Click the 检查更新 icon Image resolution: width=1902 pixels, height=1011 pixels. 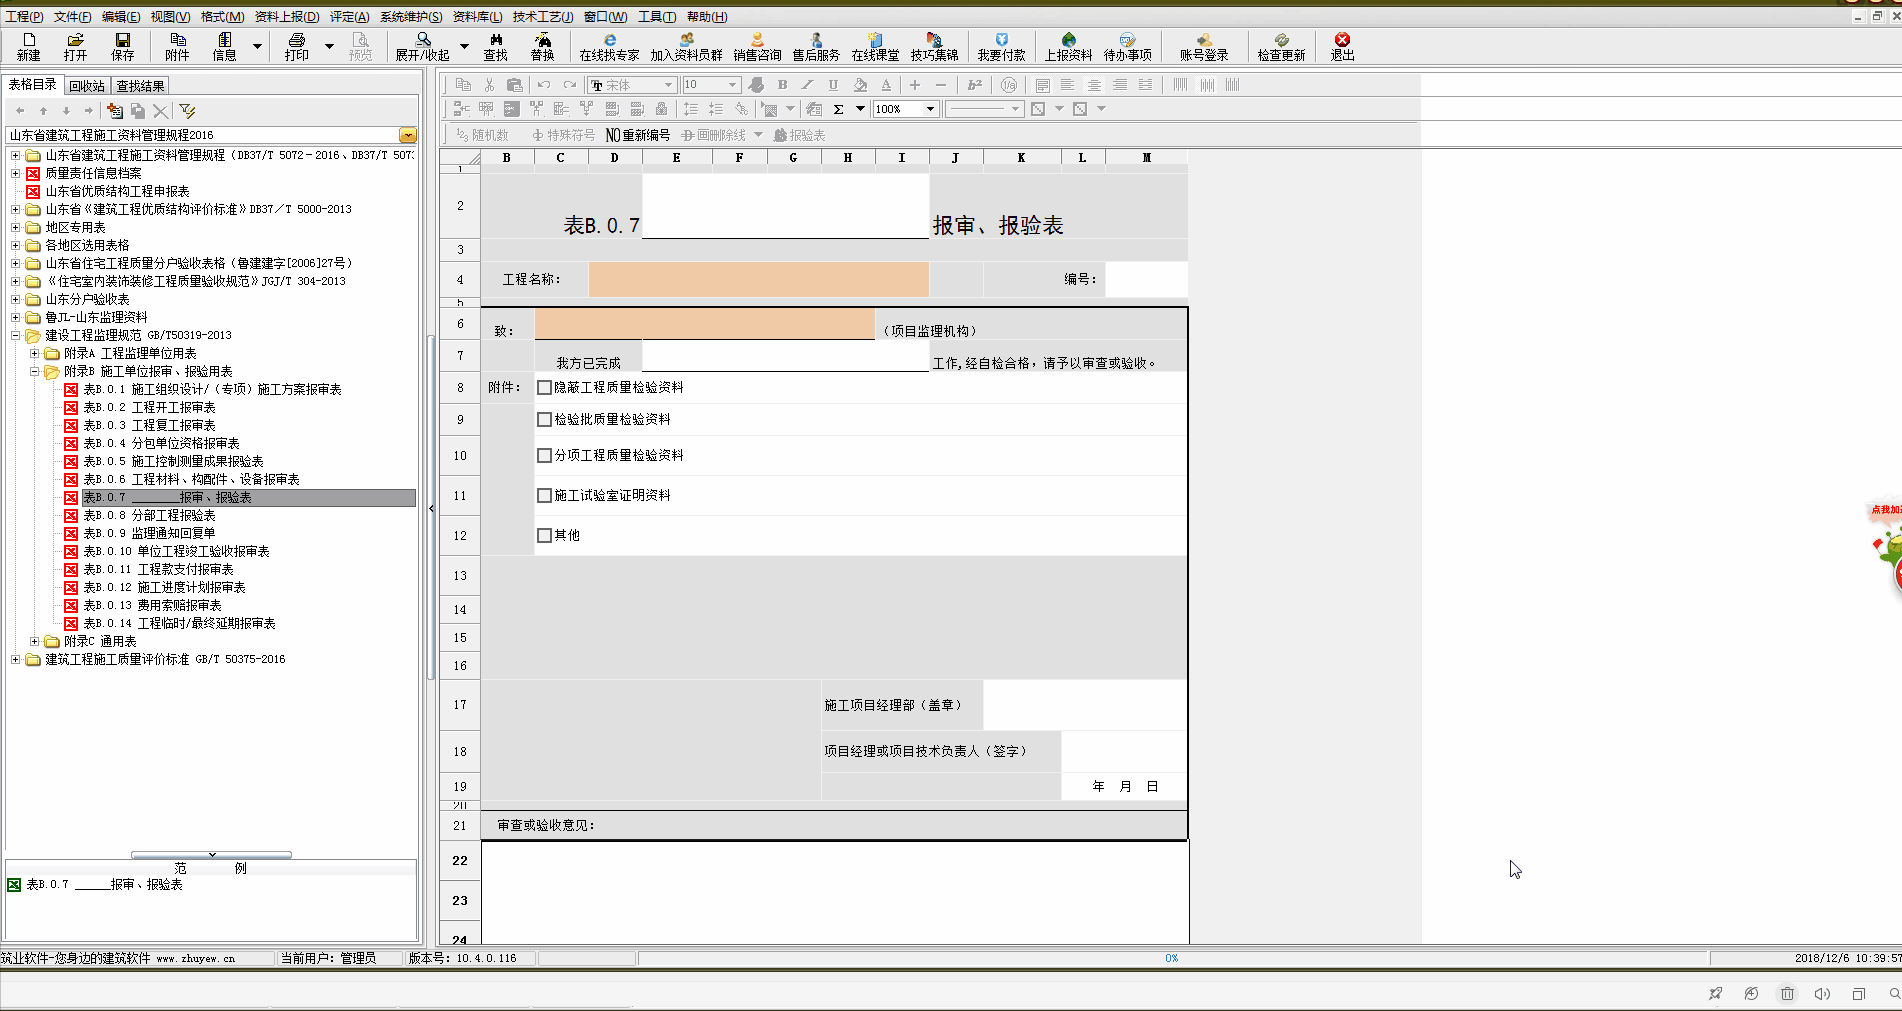pos(1280,46)
